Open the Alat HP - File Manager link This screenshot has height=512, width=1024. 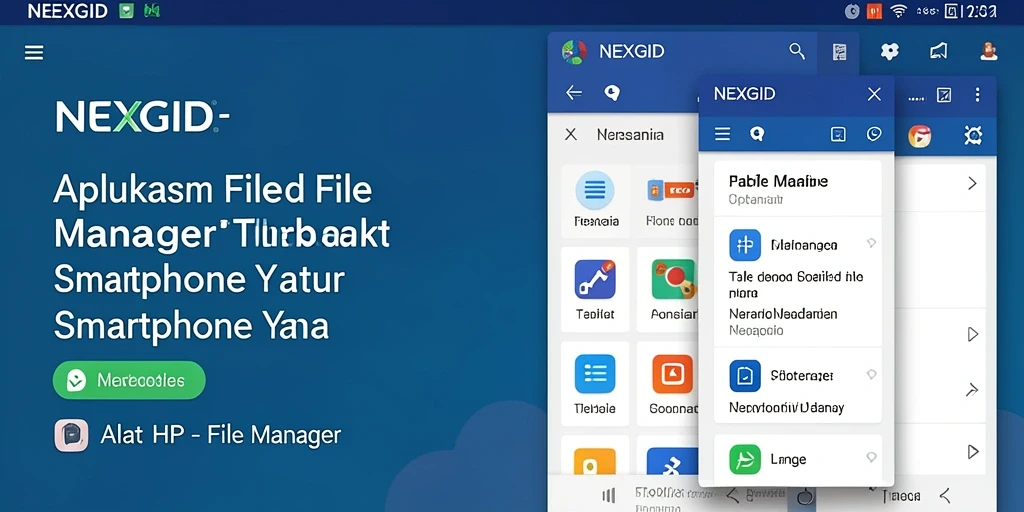coord(221,435)
